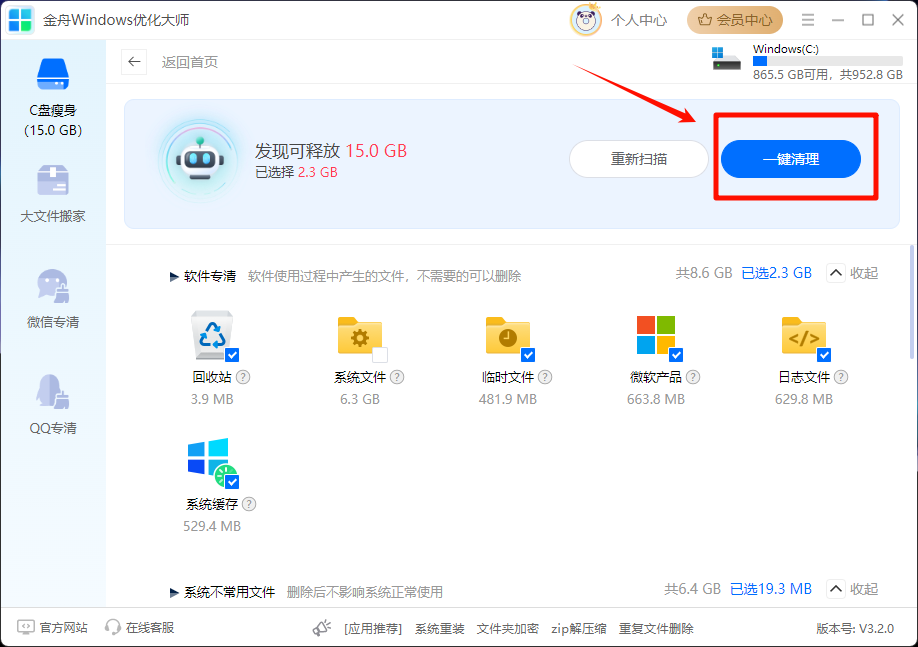Click 返回首页 link

[x=190, y=62]
